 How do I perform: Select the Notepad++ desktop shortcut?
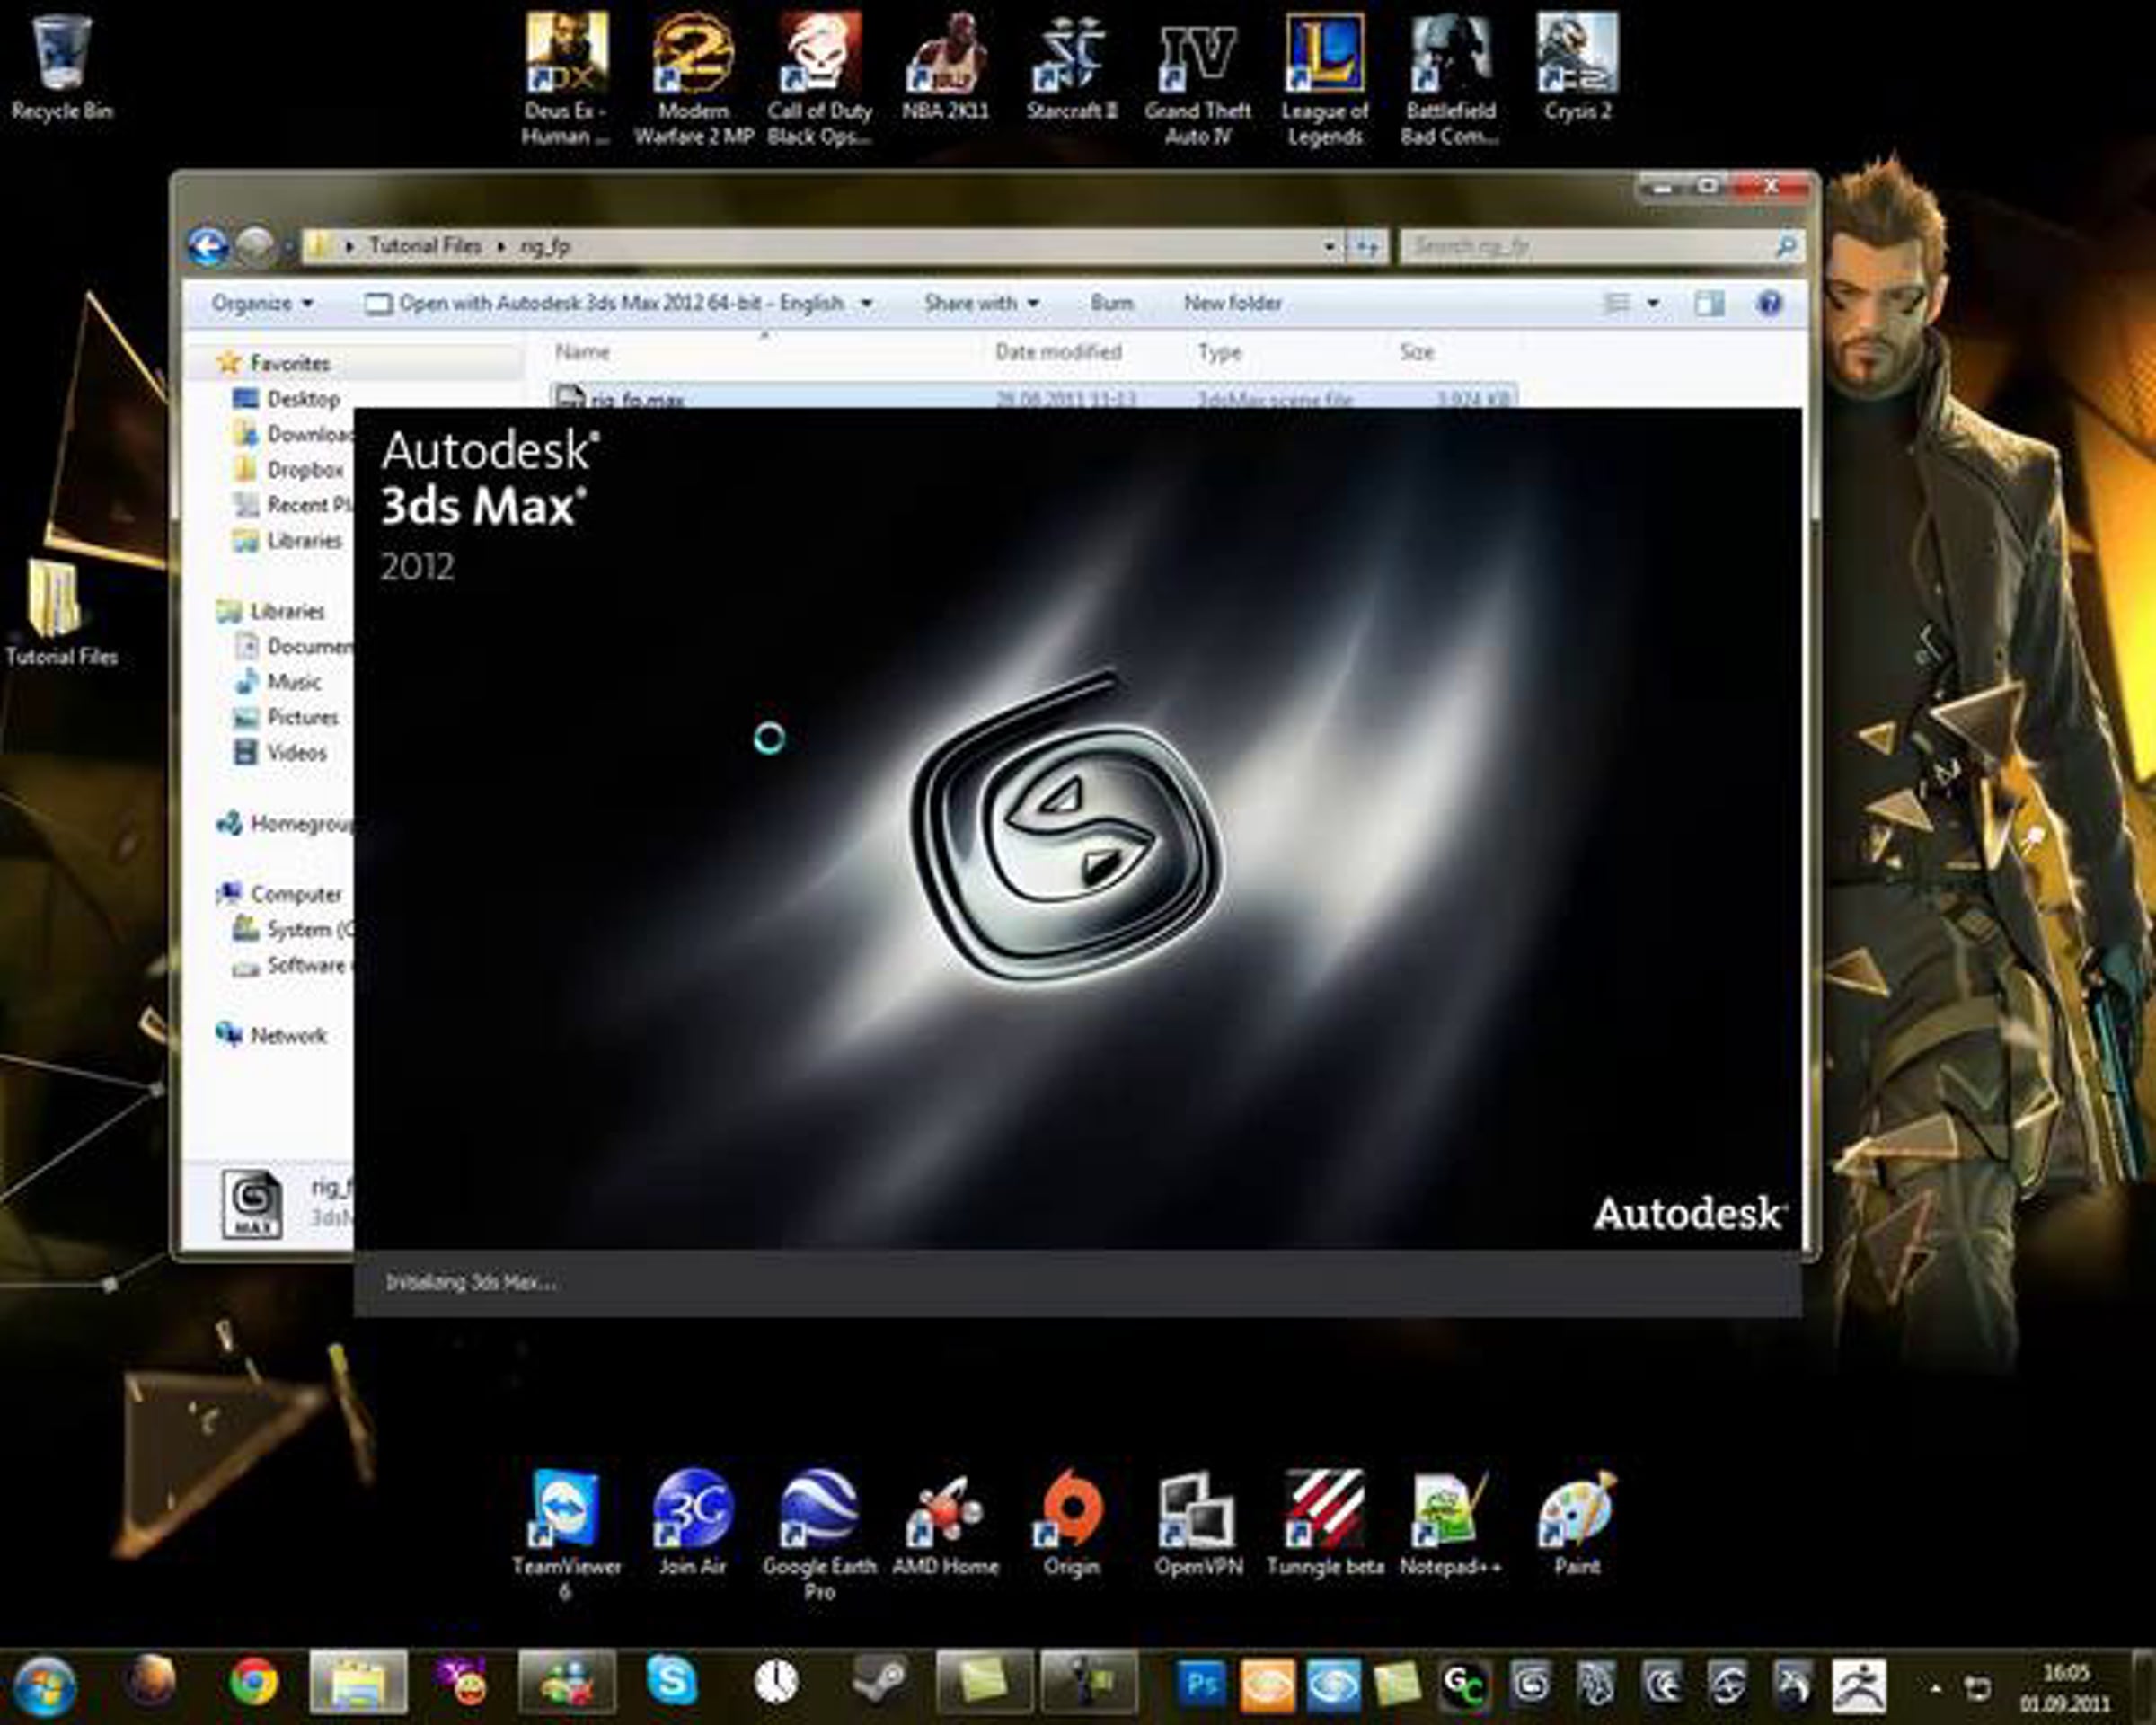coord(1450,1523)
